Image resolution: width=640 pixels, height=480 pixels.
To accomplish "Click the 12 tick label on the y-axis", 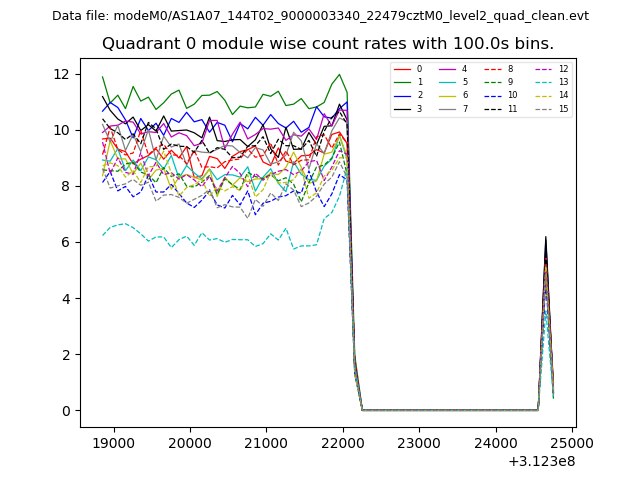I will click(60, 74).
